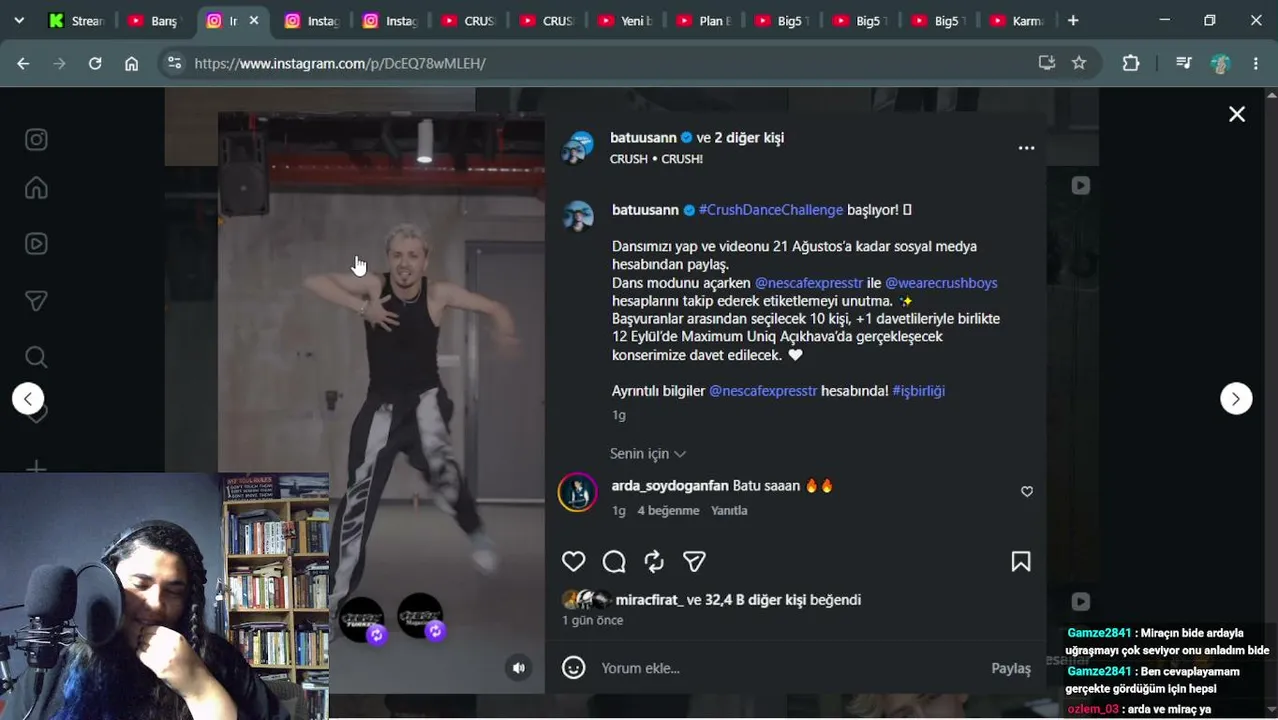
Task: Click the "CRUSH • CRUSH!" audio label
Action: 657,159
